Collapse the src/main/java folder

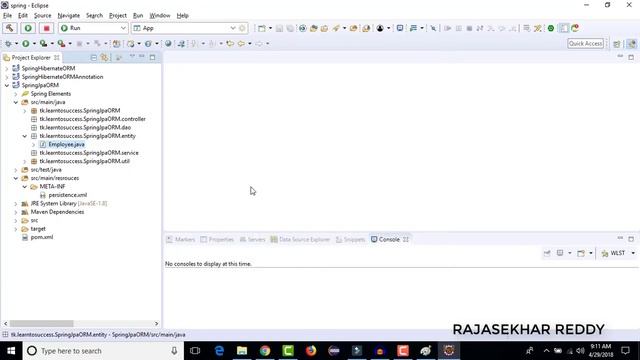pos(16,102)
